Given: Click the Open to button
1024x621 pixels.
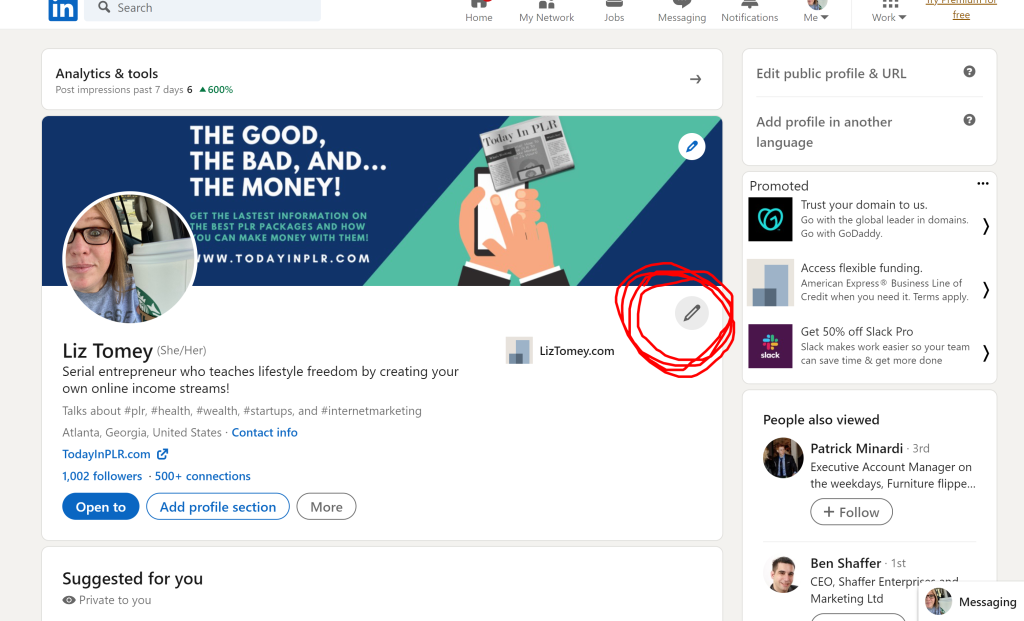Looking at the screenshot, I should 101,507.
